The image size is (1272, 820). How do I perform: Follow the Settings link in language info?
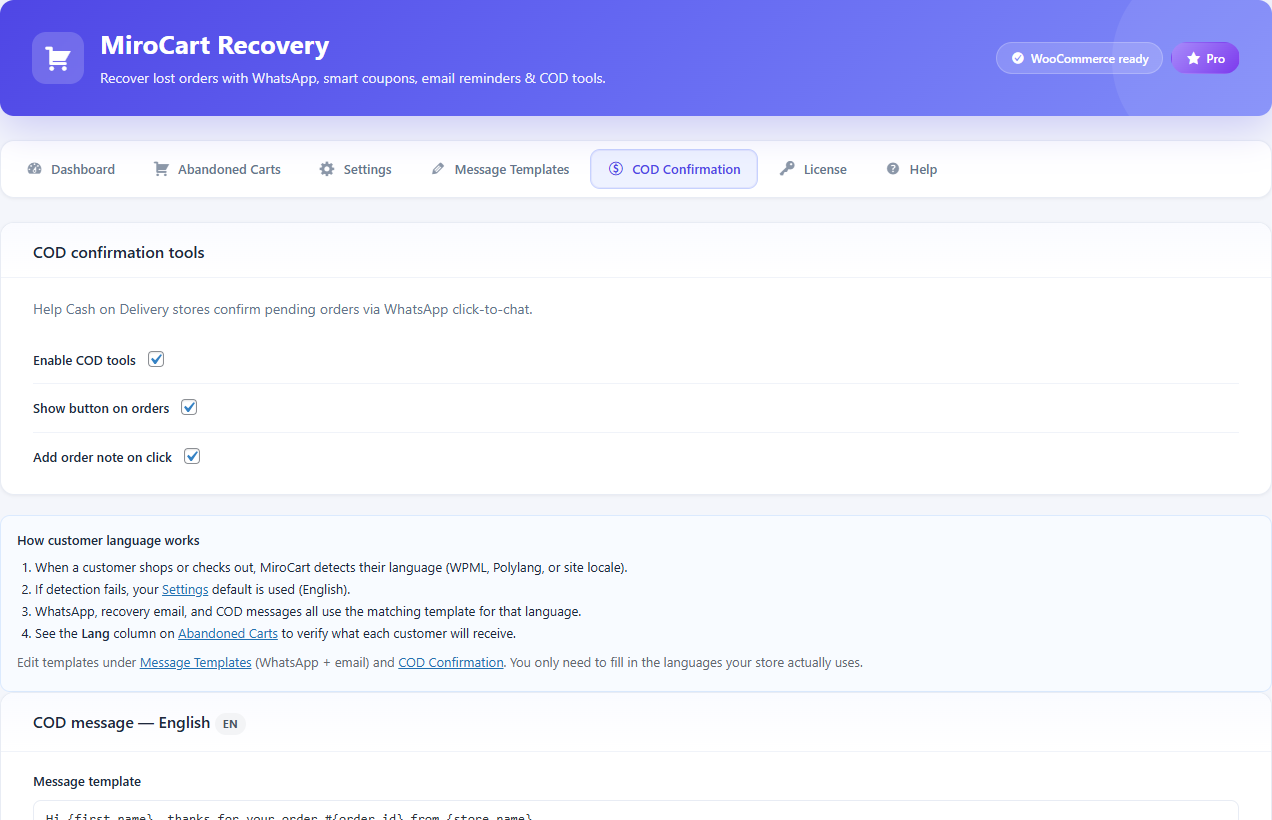pos(185,589)
